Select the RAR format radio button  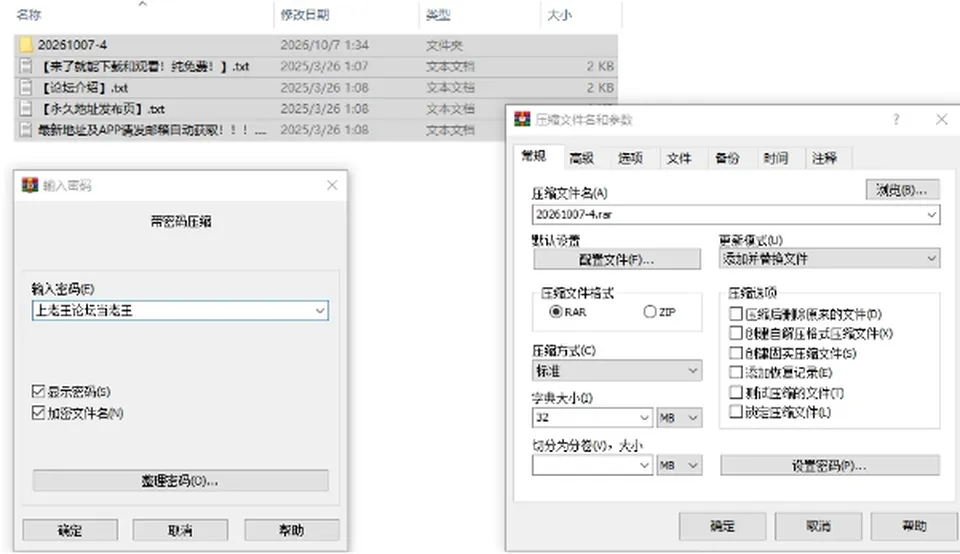click(x=556, y=312)
